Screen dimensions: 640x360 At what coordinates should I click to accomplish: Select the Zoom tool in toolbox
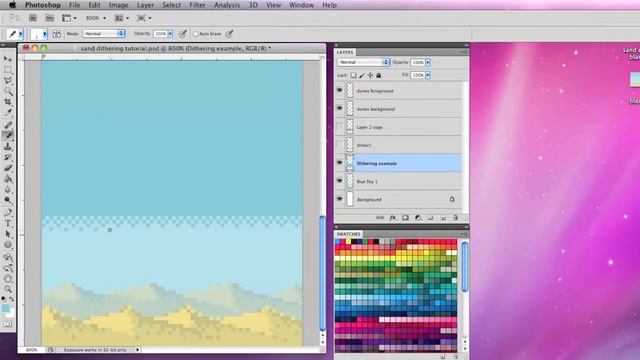(8, 289)
